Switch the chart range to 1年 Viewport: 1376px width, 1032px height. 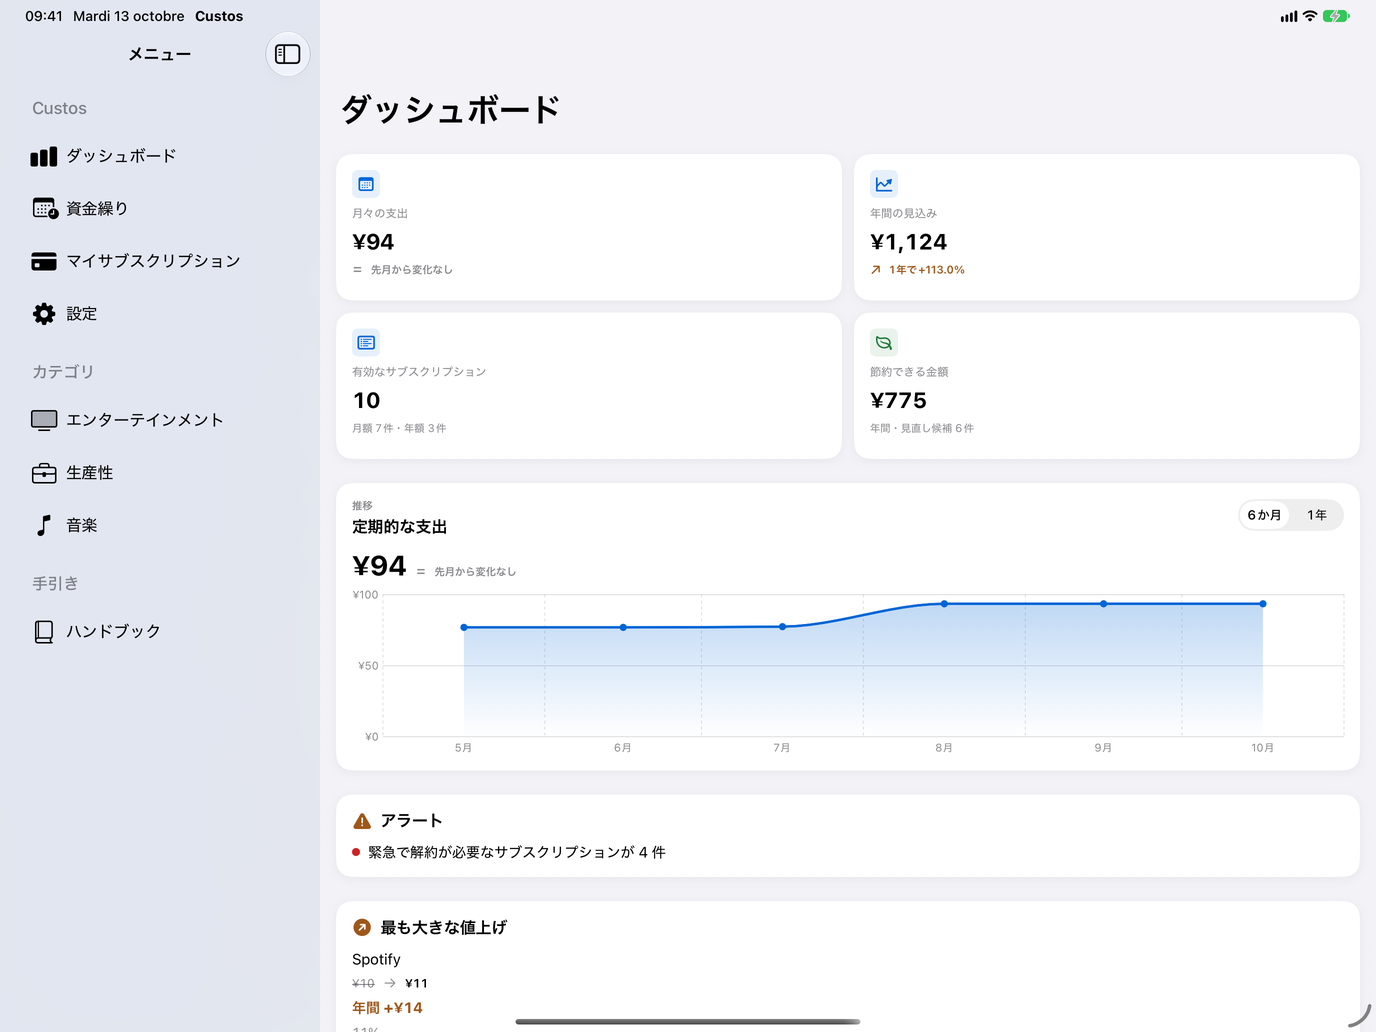[x=1317, y=515]
